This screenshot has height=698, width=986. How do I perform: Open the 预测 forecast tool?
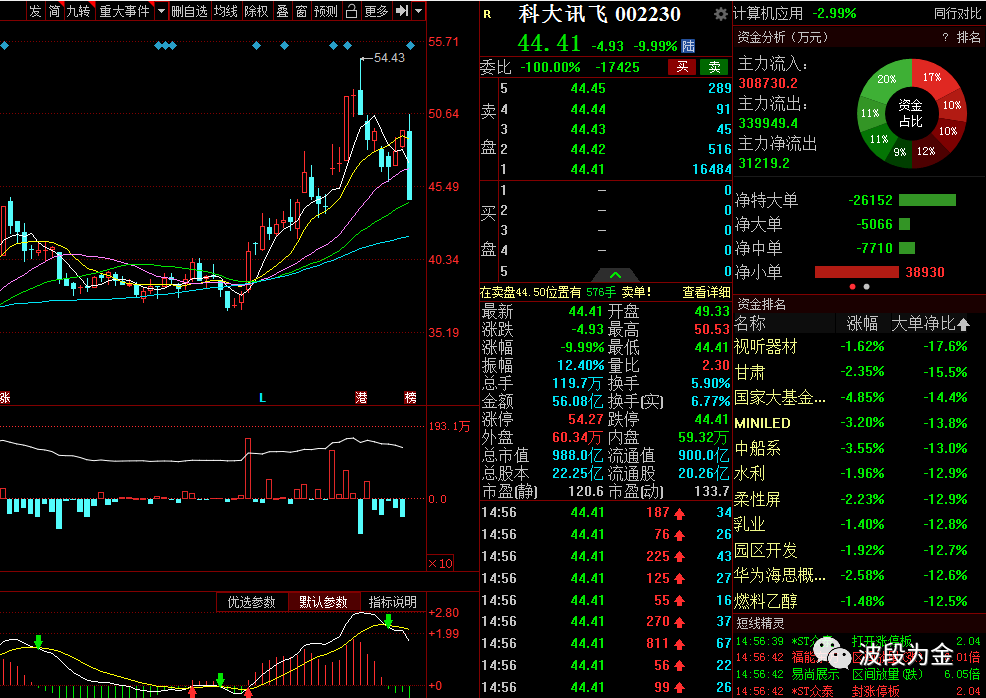pyautogui.click(x=326, y=11)
